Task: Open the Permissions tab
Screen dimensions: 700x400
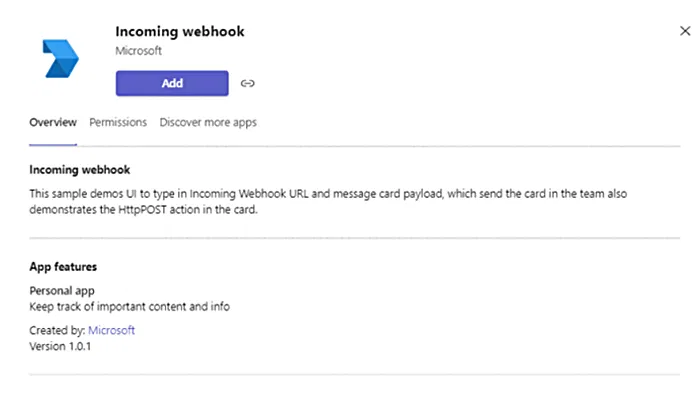Action: click(118, 122)
